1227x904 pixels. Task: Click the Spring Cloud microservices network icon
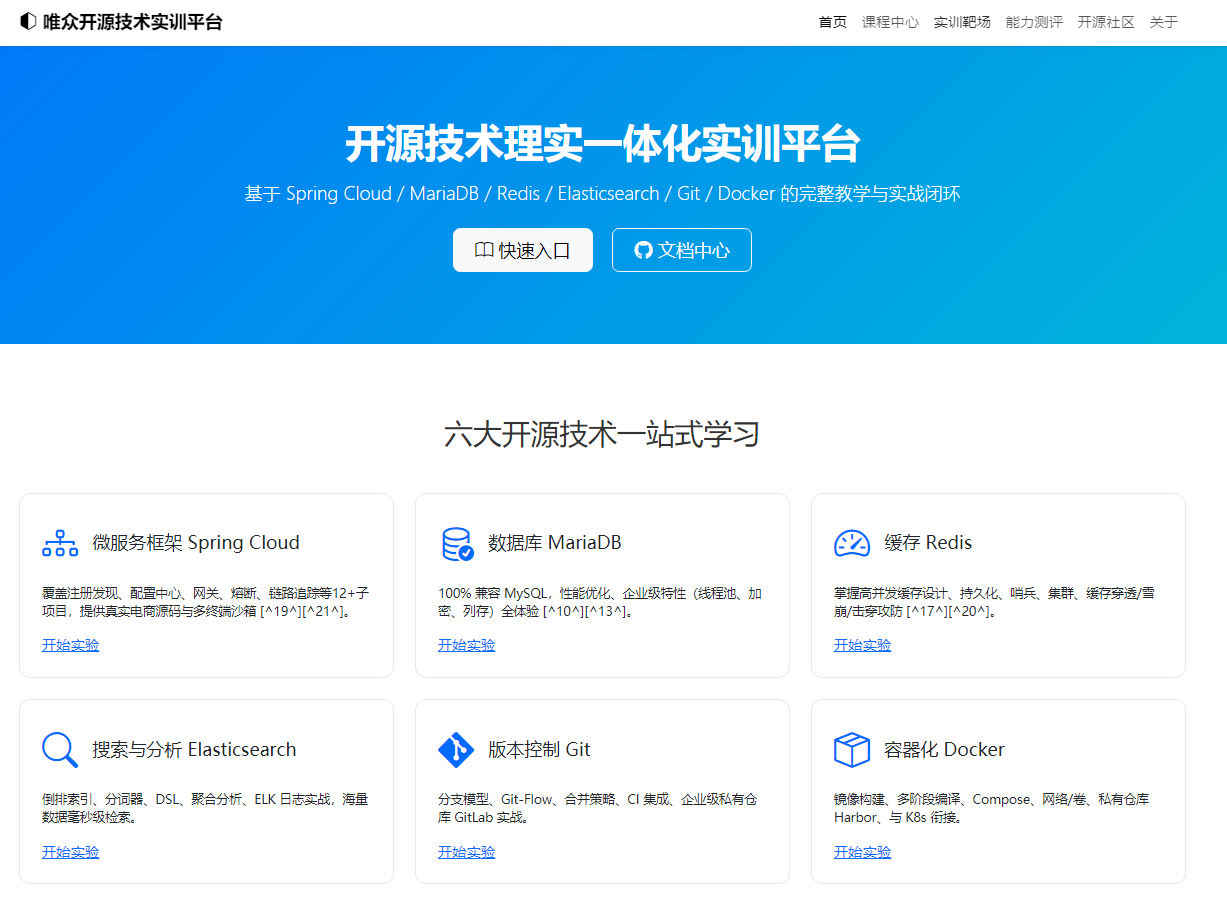coord(59,542)
